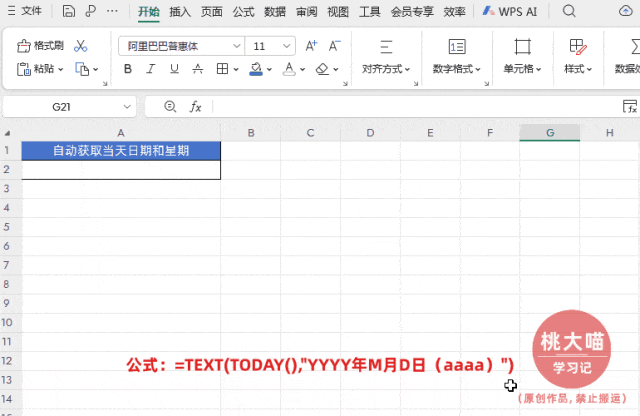This screenshot has width=640, height=416.
Task: Expand the borders dropdown arrow
Action: click(236, 69)
